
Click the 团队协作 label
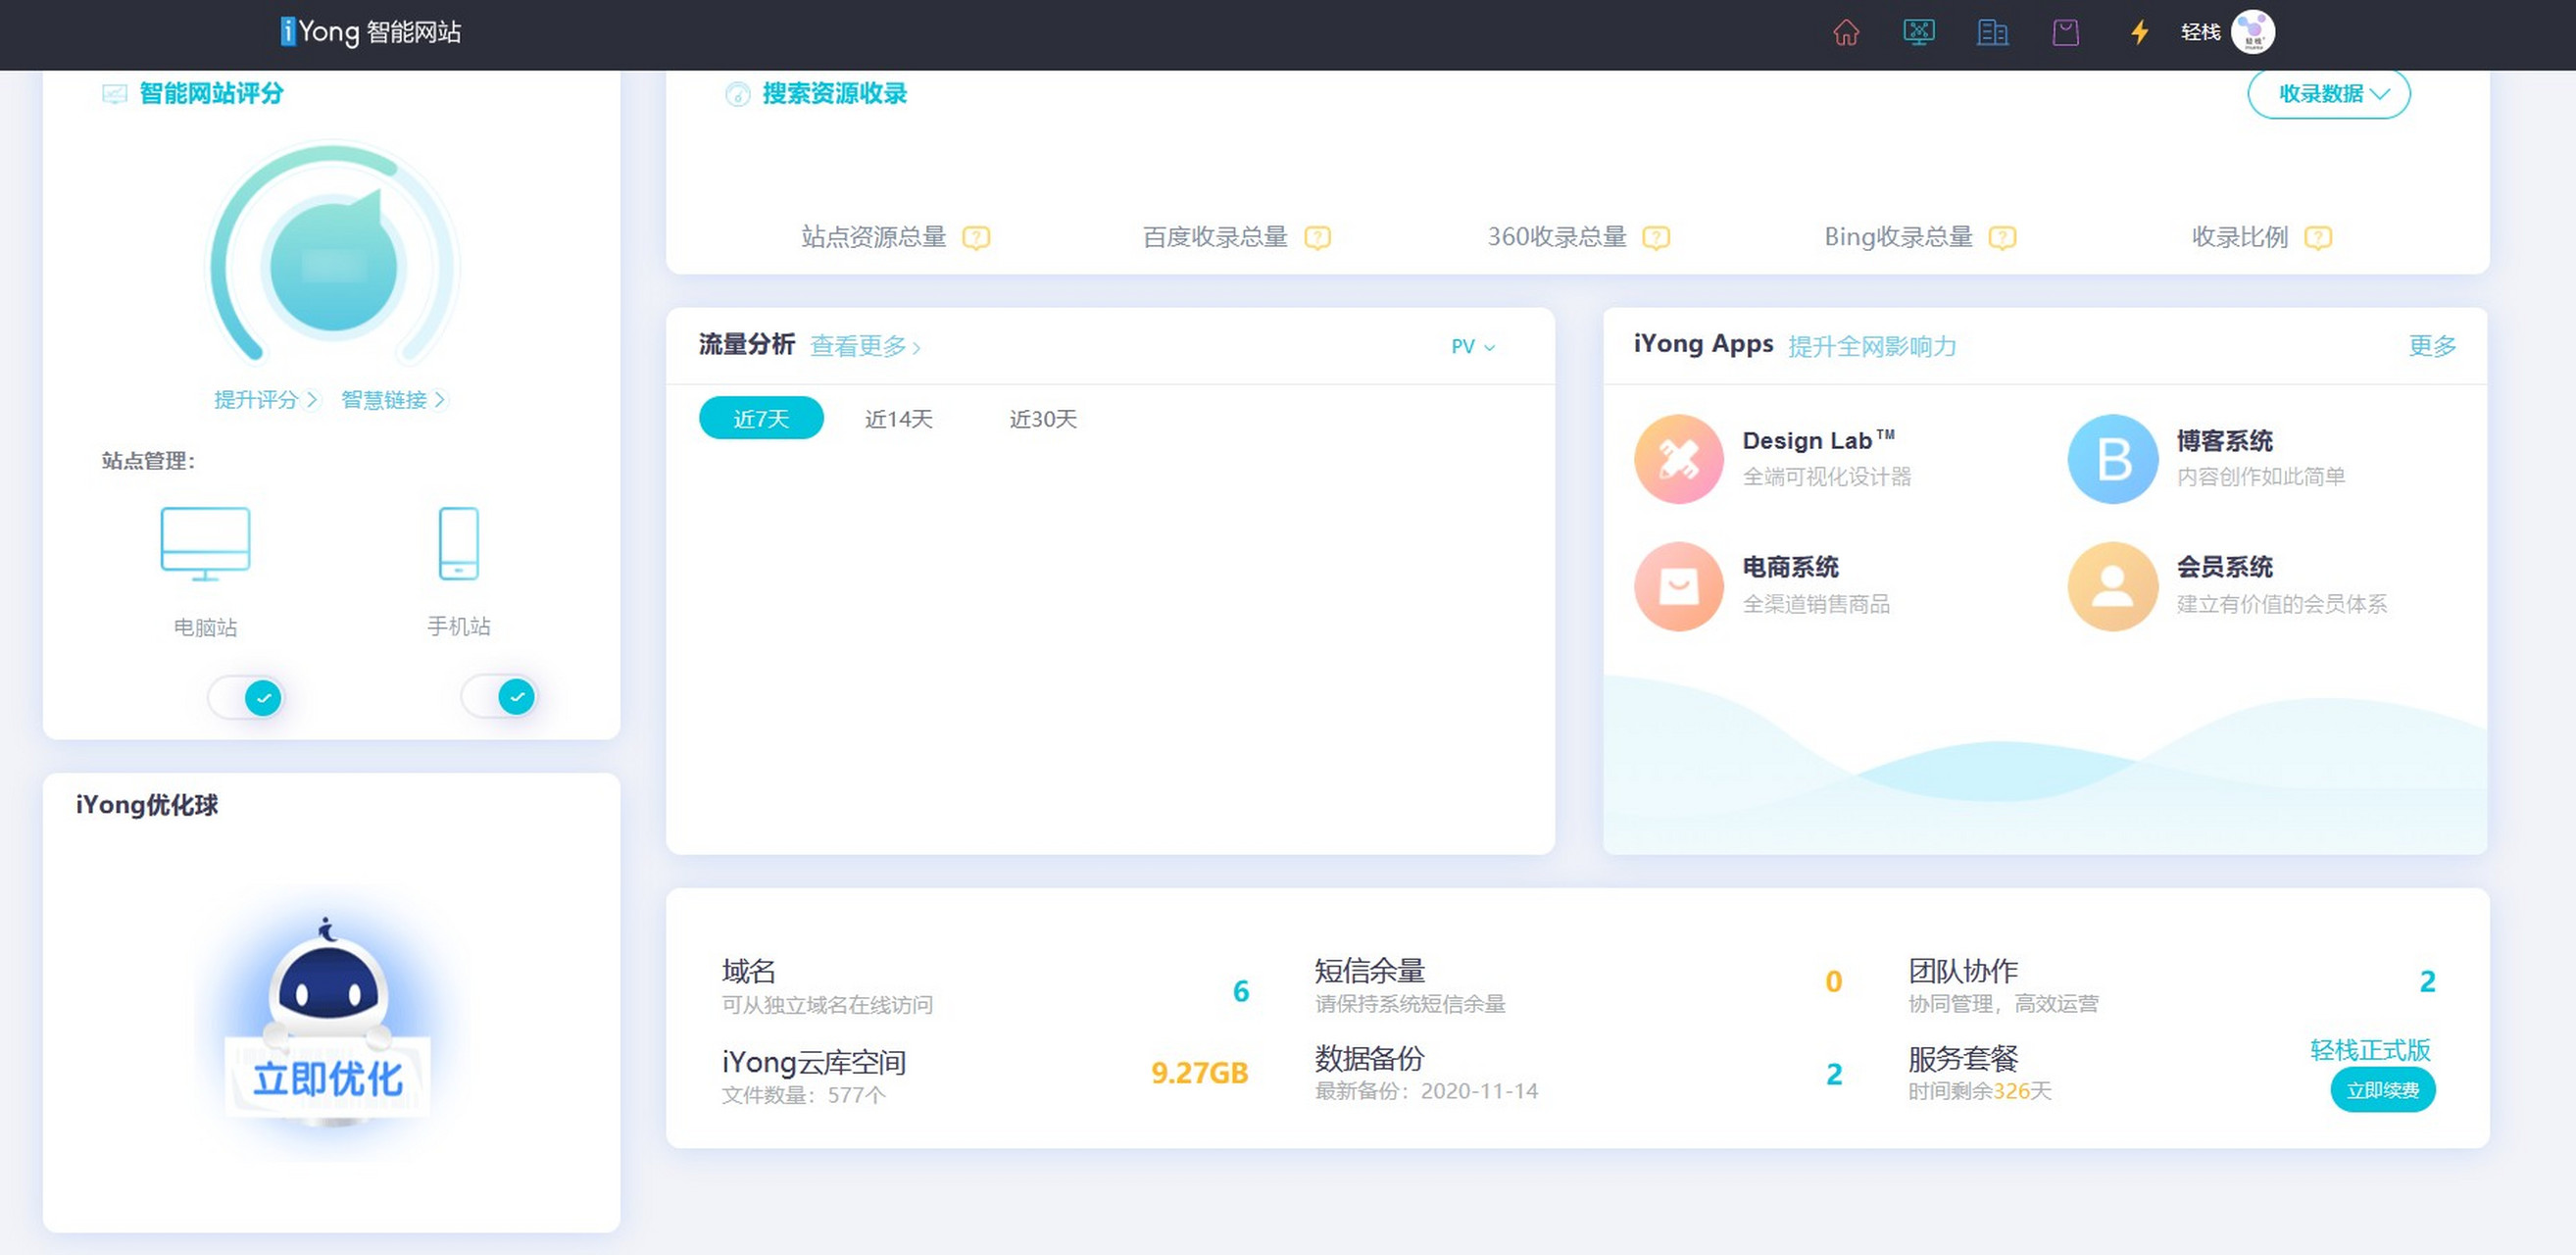click(x=1963, y=970)
